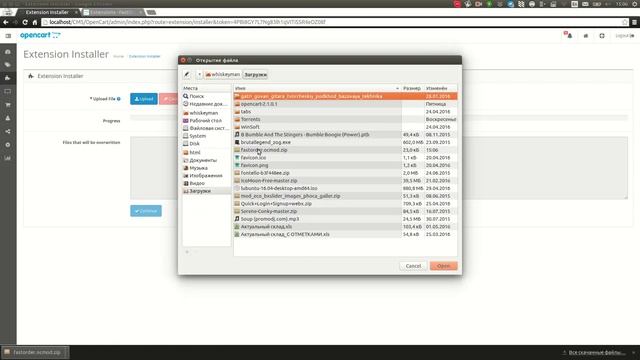The image size is (640, 360).
Task: Open Extensions puzzle icon in OpenCart sidebar
Action: click(8, 78)
